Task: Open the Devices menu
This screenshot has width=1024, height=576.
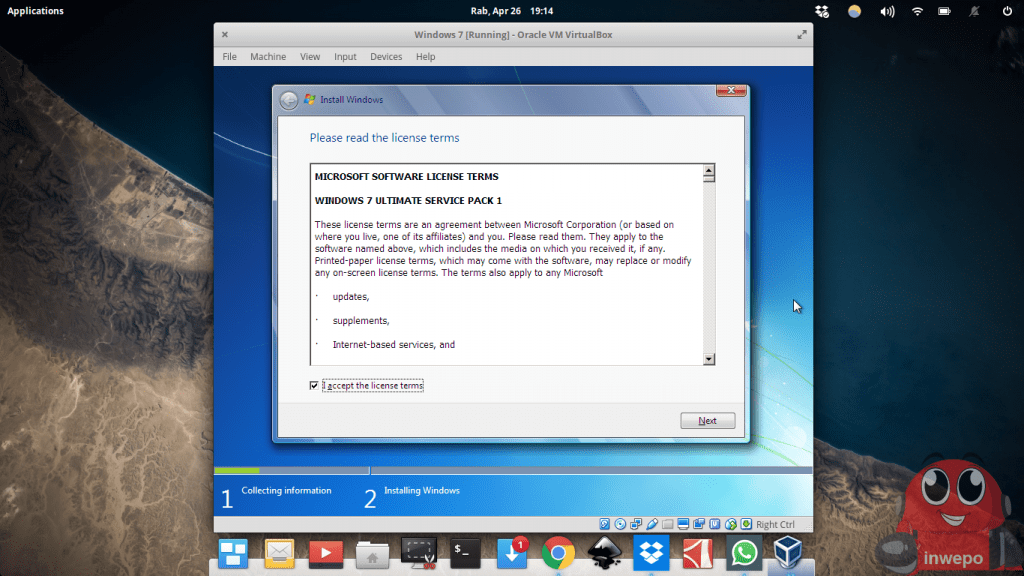Action: click(386, 57)
